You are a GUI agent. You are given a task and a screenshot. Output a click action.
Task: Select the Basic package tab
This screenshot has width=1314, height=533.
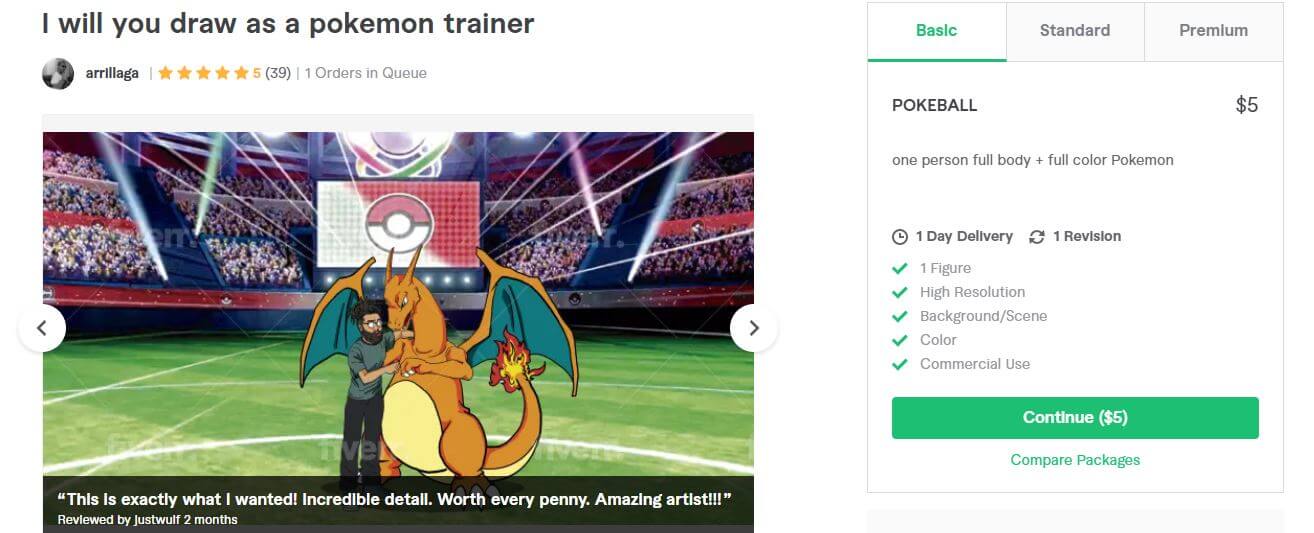[937, 31]
